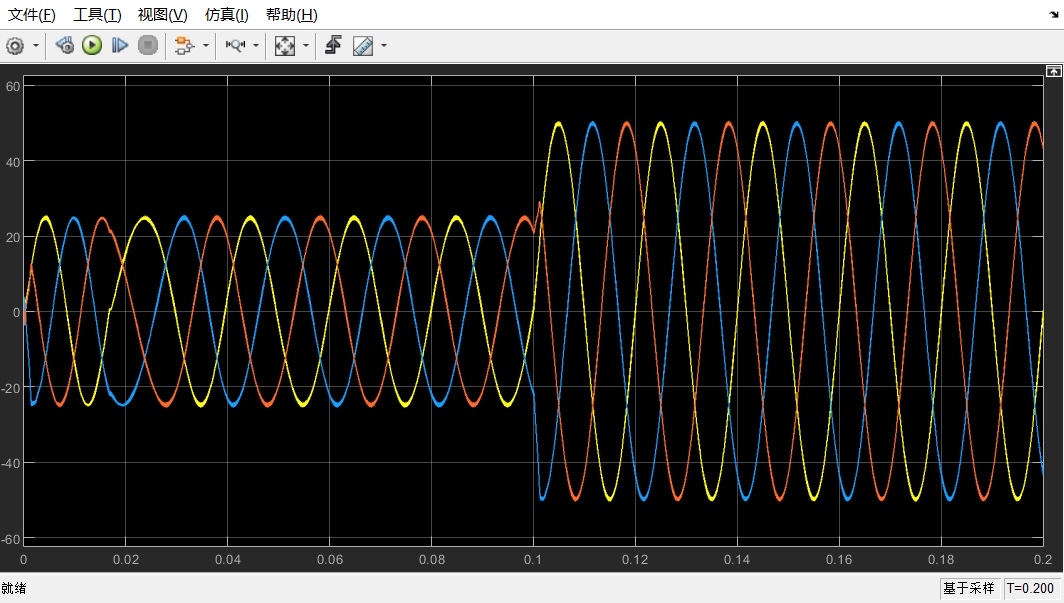The width and height of the screenshot is (1064, 603).
Task: Open the 仿真(I) menu
Action: coord(227,14)
